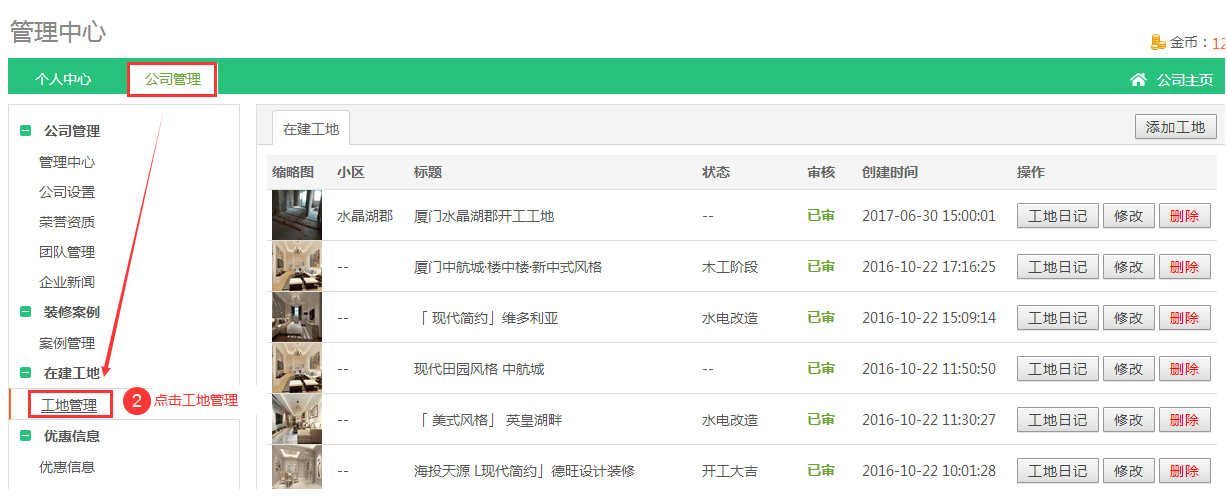Delete the 「现代简约」维多利亚 entry
Viewport: 1227px width, 498px height.
[x=1183, y=318]
